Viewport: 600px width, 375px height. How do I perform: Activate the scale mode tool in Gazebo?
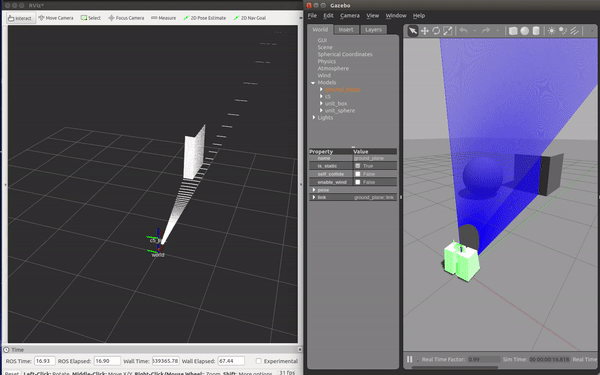click(448, 31)
